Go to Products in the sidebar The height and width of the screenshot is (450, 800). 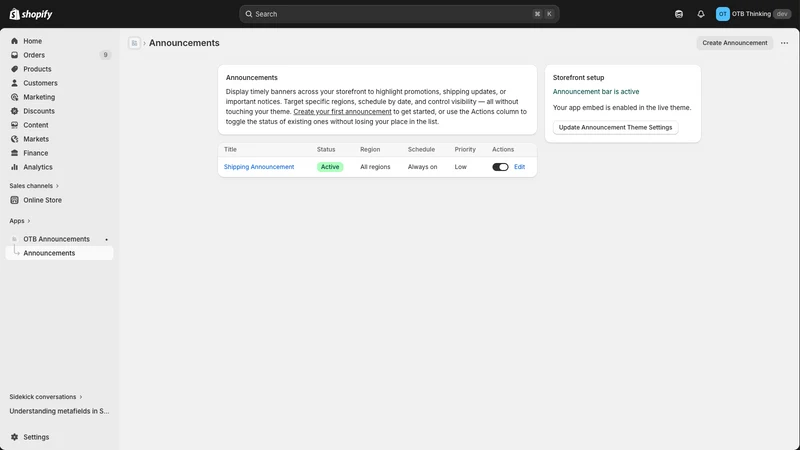(59, 69)
